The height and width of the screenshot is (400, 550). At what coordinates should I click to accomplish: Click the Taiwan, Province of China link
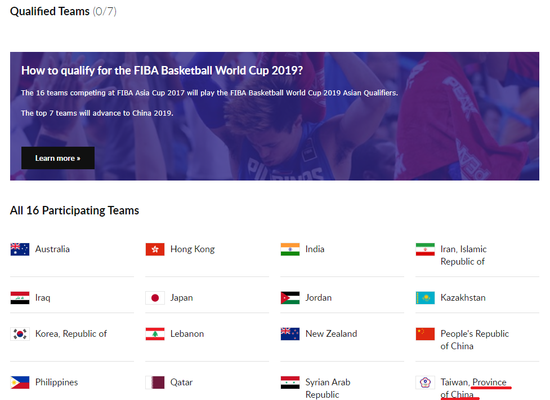(474, 388)
